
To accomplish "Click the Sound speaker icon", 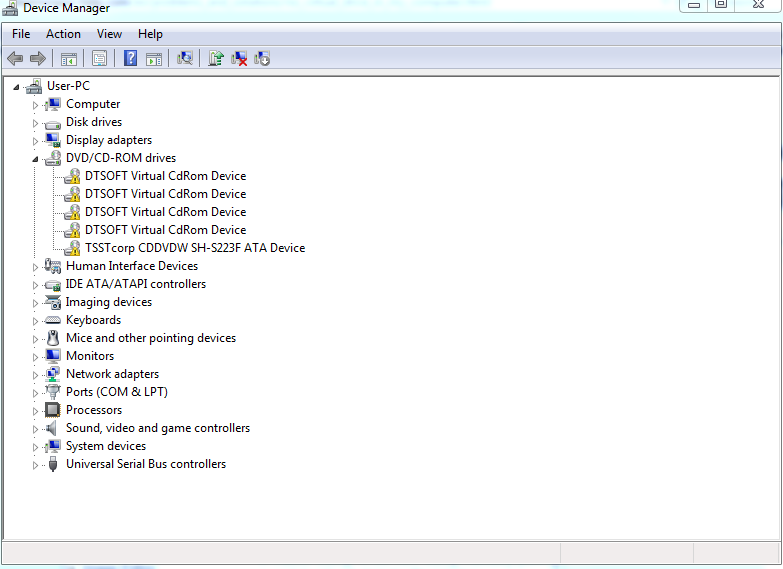I will [51, 428].
